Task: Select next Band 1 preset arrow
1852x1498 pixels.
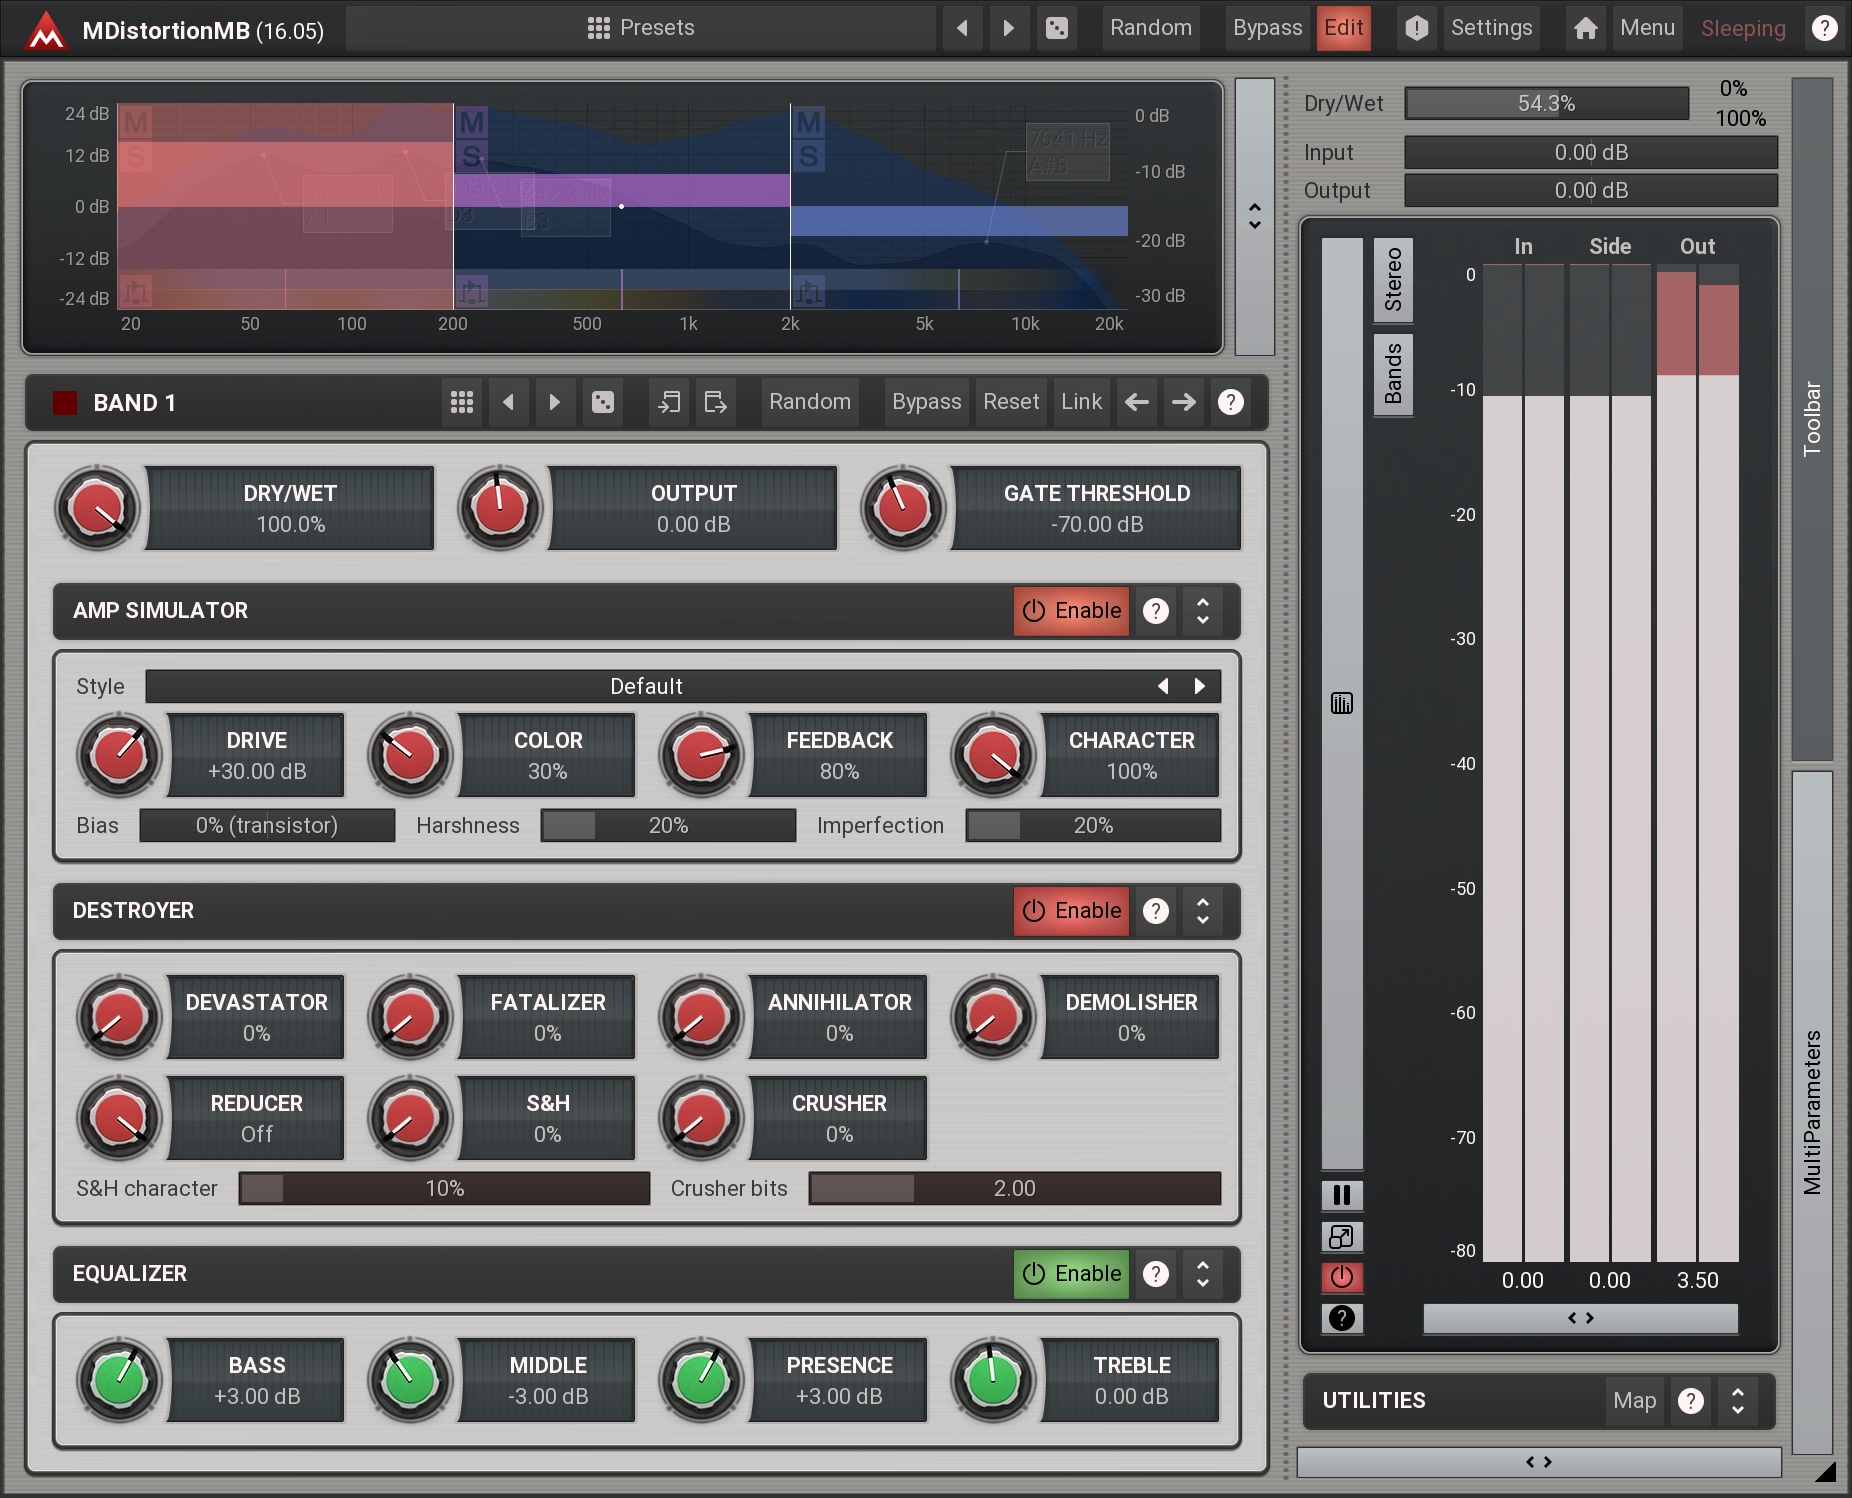Action: coord(554,402)
